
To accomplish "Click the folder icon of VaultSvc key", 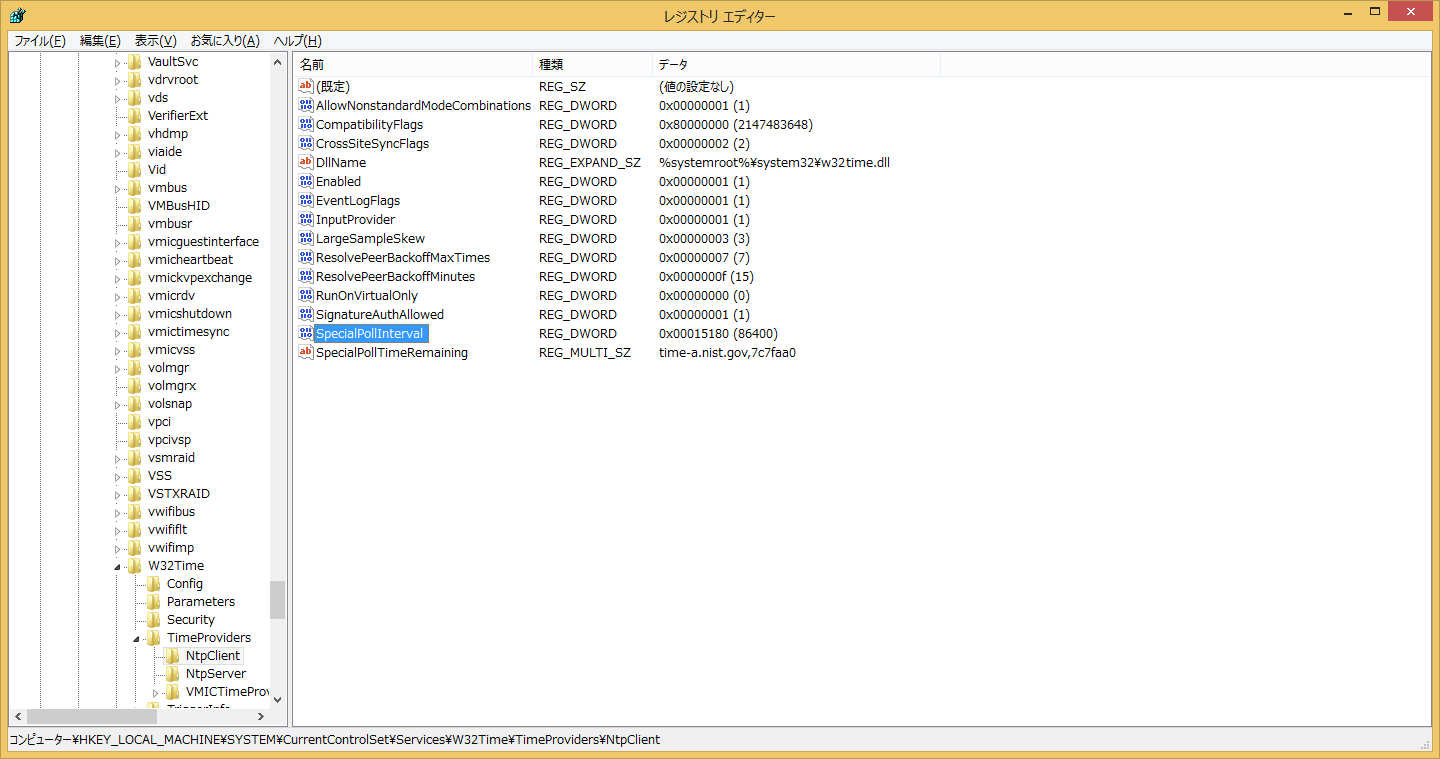I will (x=135, y=62).
